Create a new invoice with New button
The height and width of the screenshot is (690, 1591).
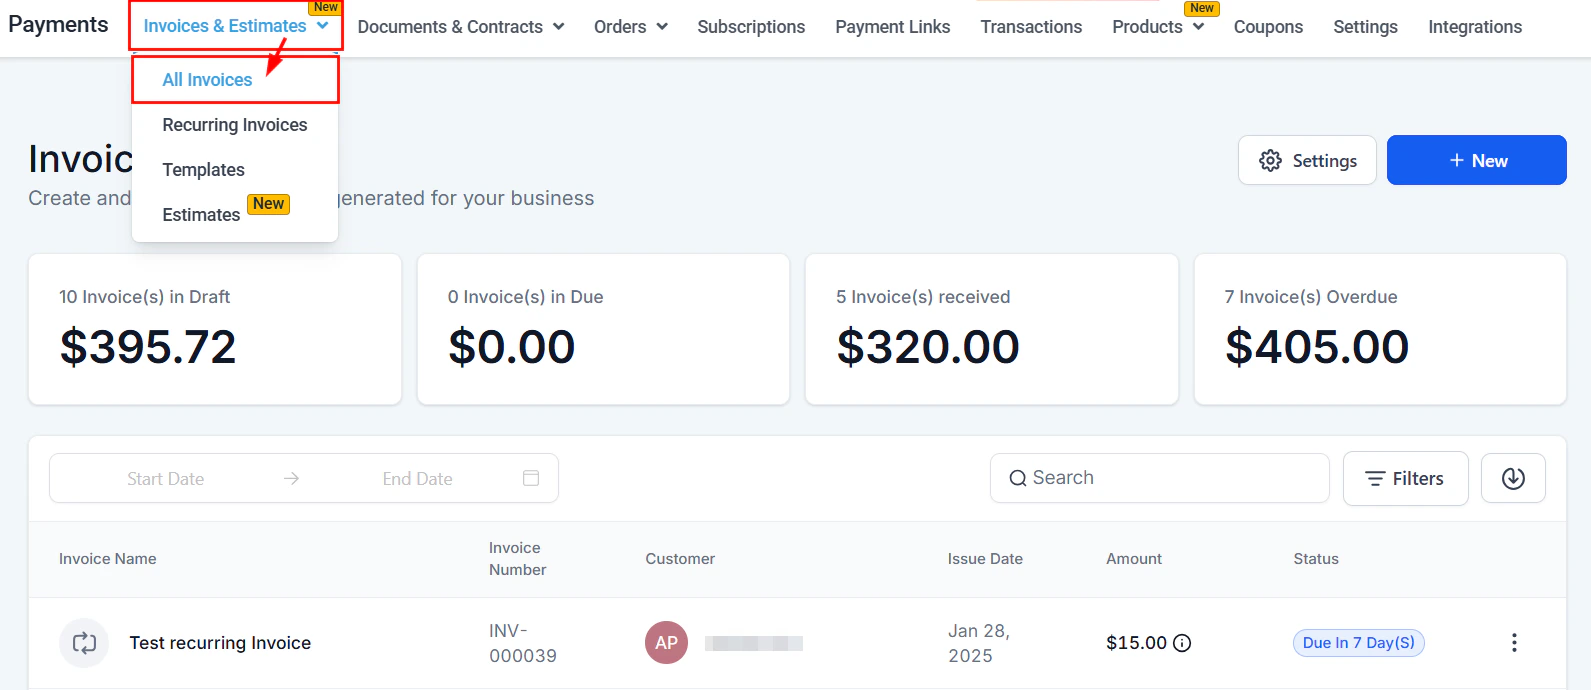point(1476,161)
